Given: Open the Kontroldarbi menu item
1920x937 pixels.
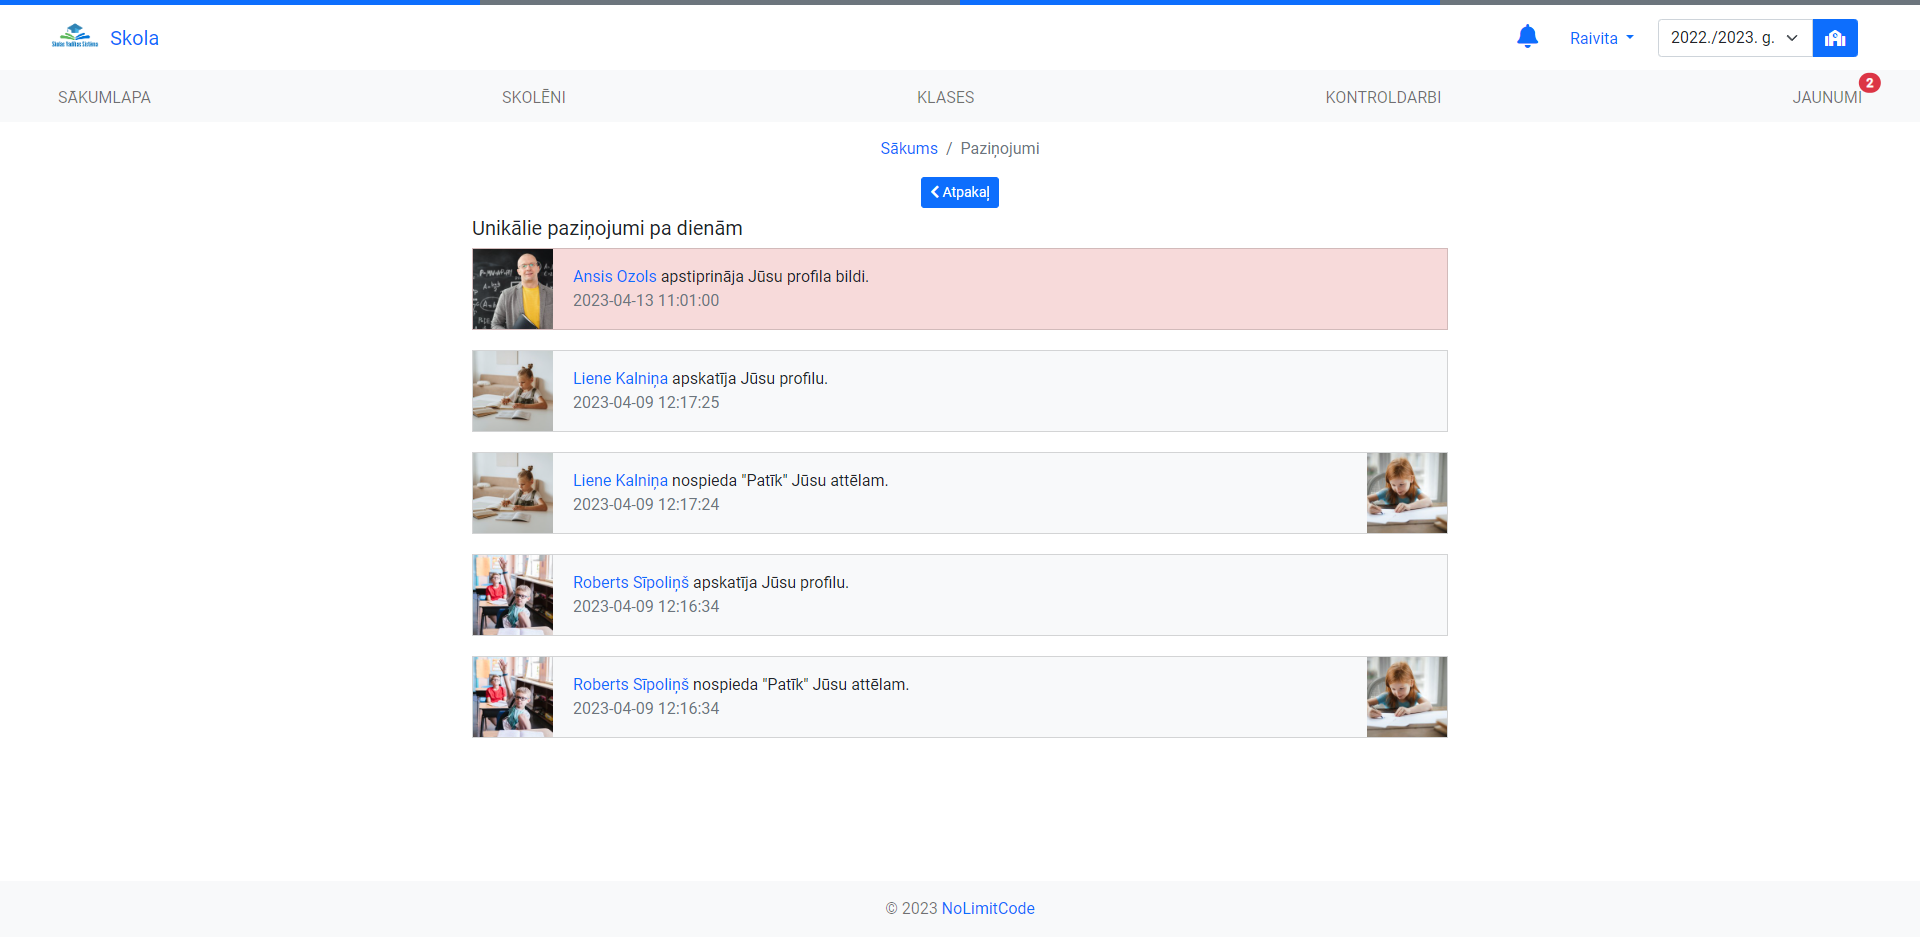Looking at the screenshot, I should [1382, 97].
